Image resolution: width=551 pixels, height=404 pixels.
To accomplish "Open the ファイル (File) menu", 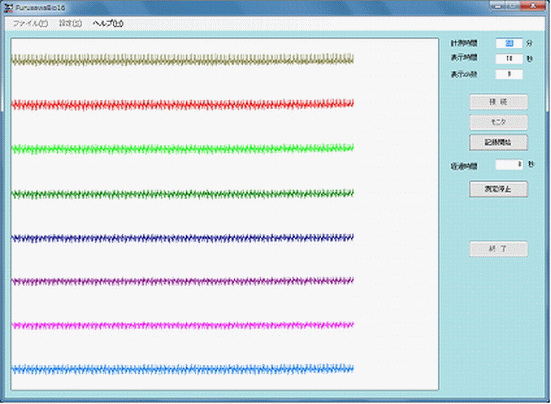I will [x=30, y=24].
